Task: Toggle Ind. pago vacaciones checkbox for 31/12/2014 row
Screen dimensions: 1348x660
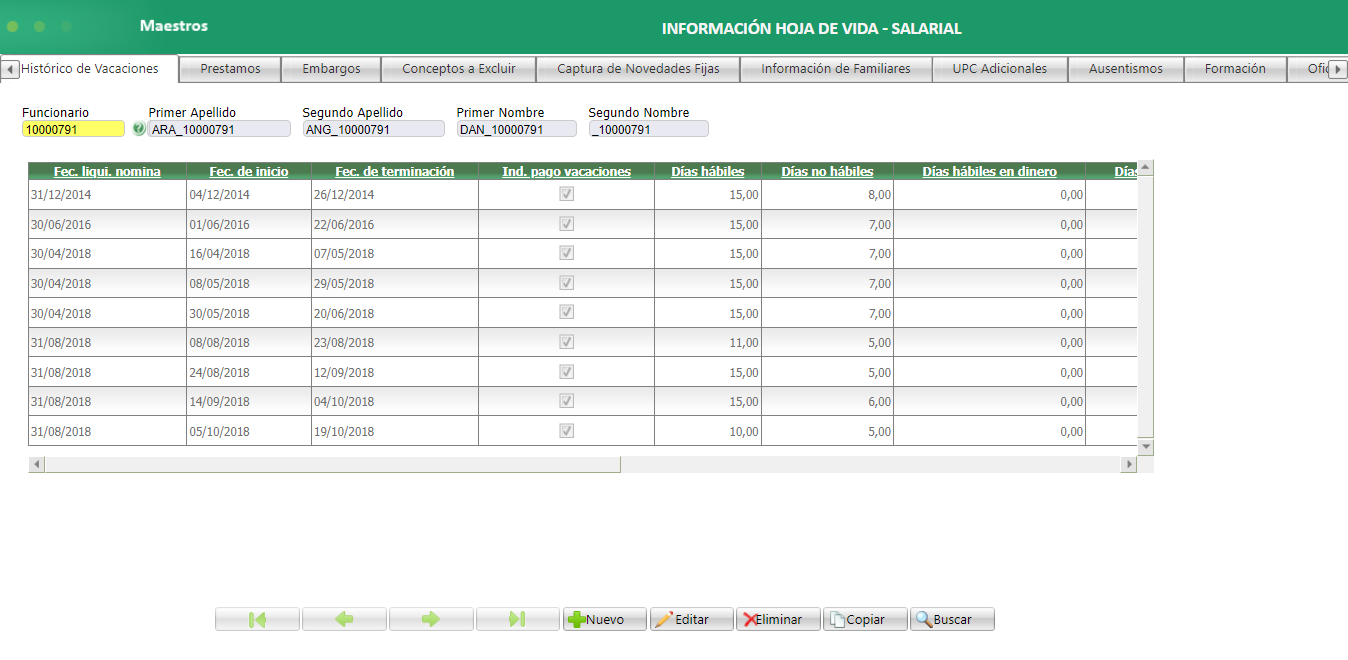Action: 566,194
